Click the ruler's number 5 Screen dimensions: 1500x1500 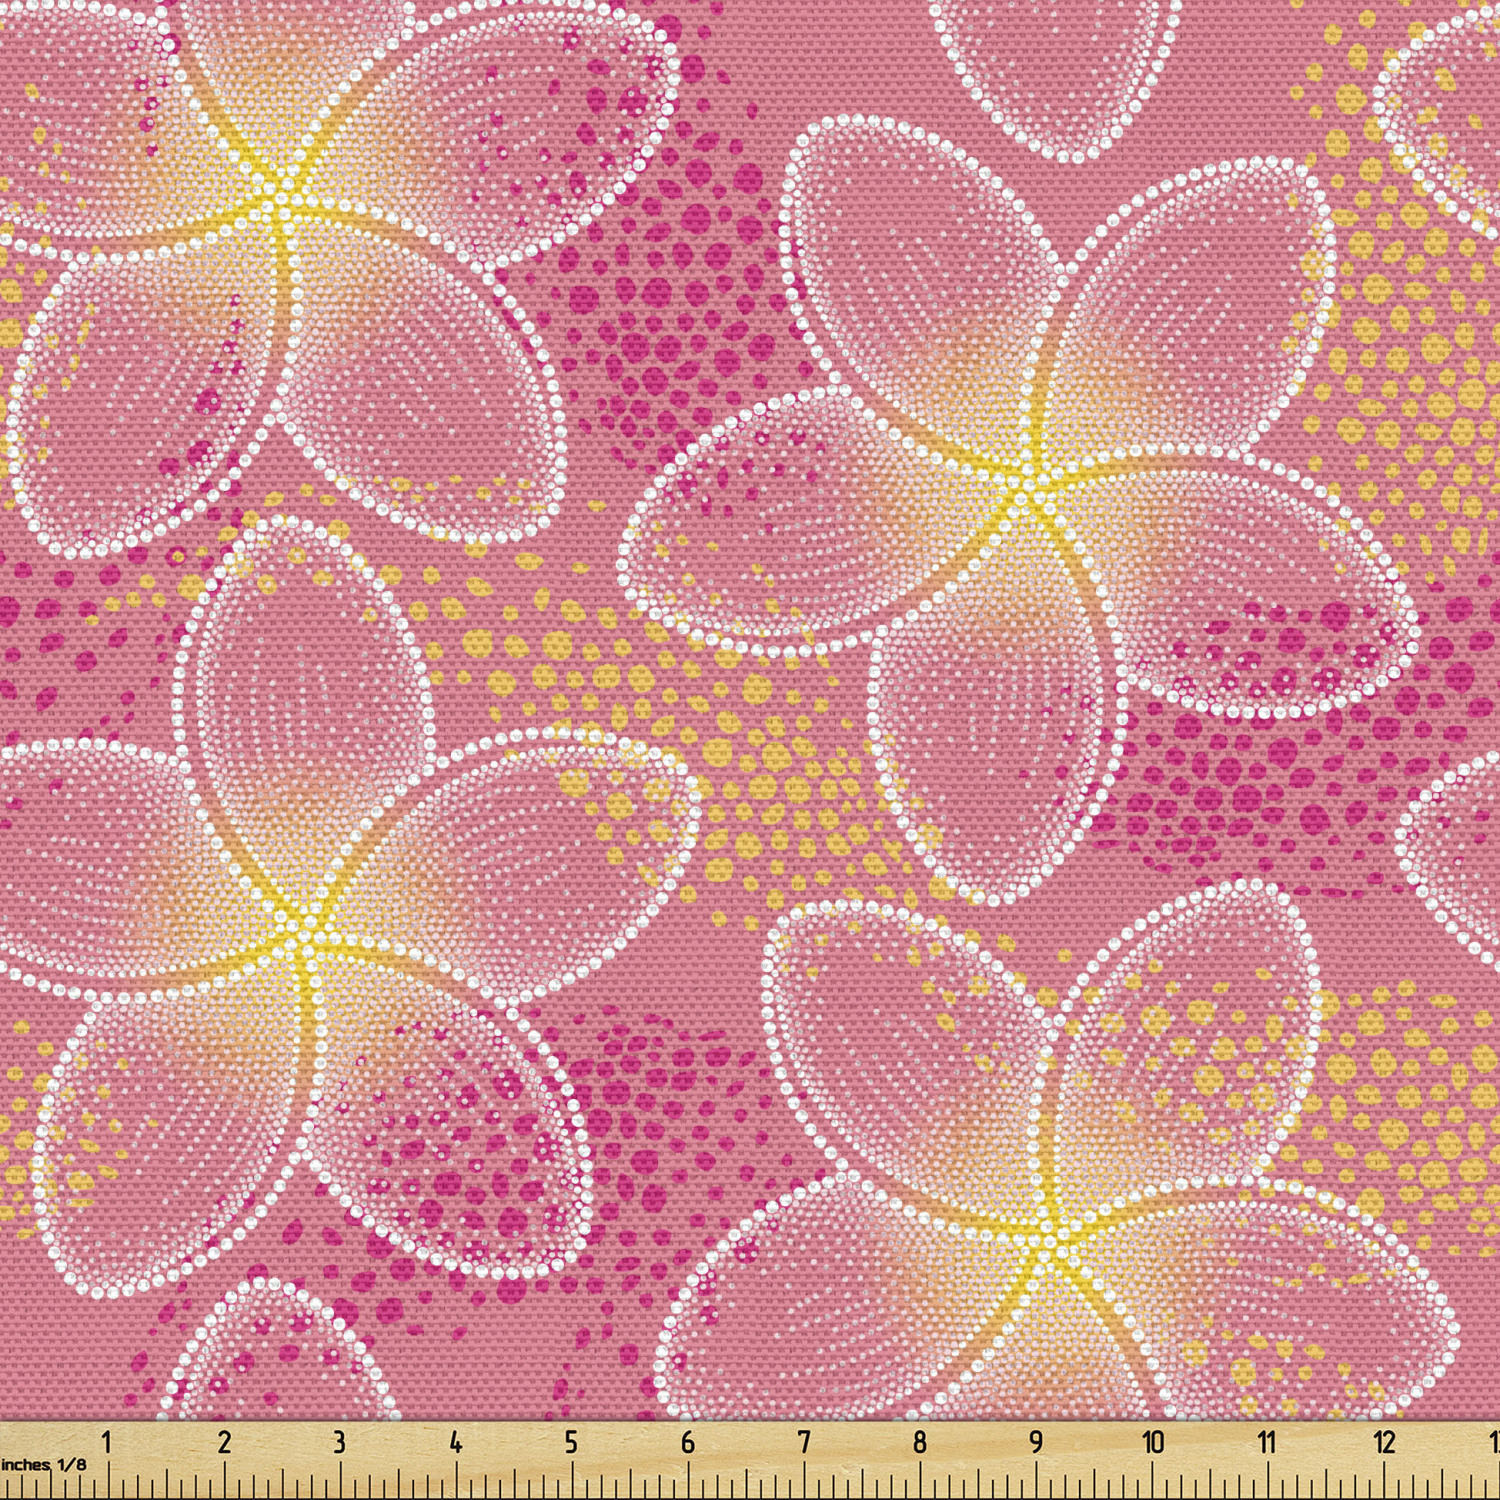[x=571, y=1442]
